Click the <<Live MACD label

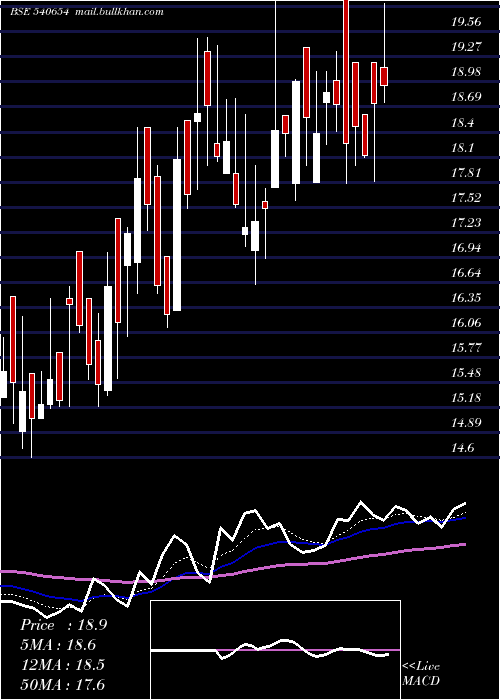point(421,673)
